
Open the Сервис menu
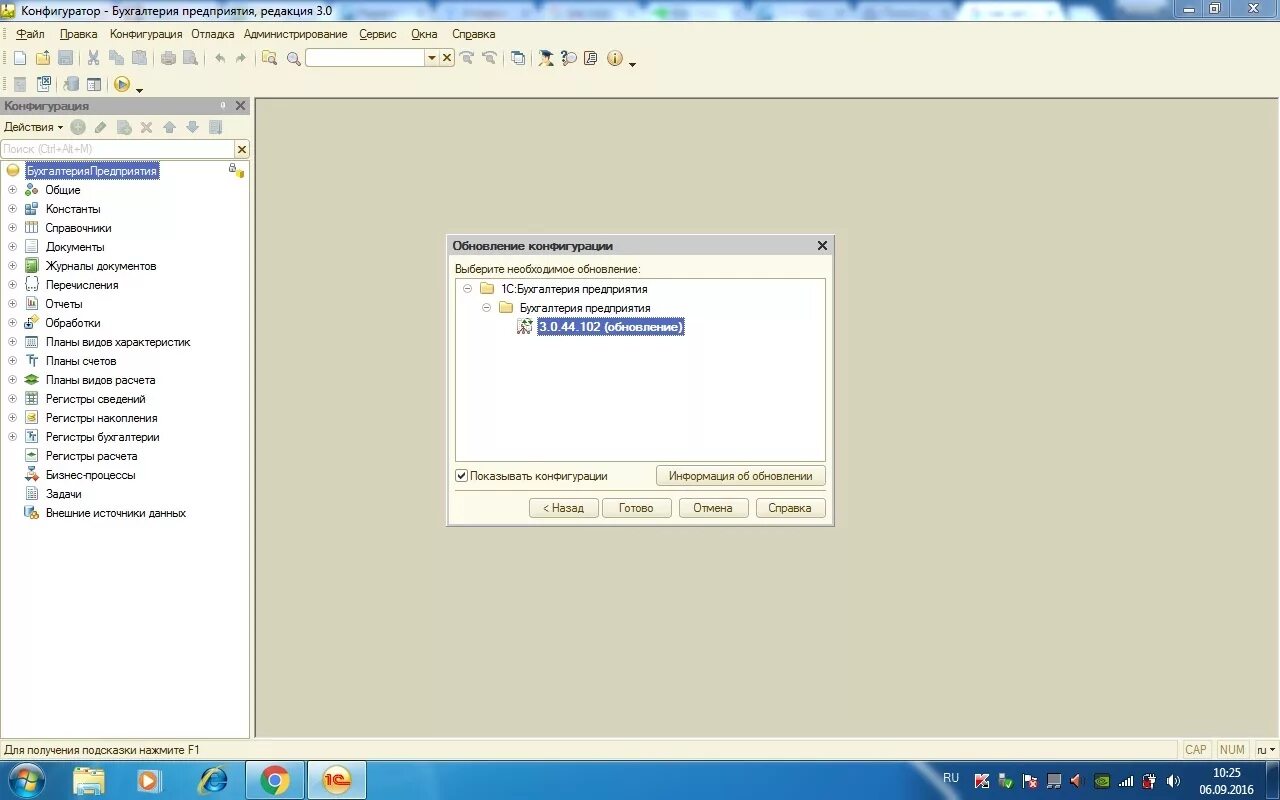pos(378,34)
